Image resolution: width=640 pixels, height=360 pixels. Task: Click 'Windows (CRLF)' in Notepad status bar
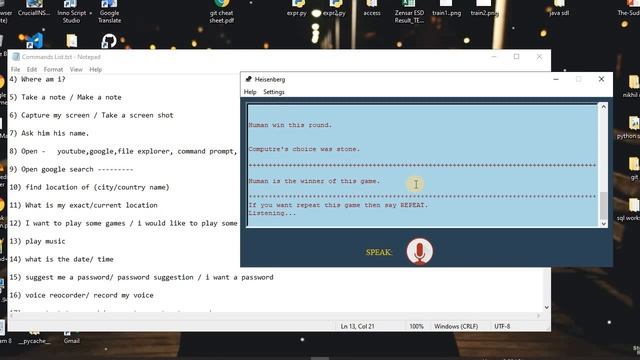pyautogui.click(x=456, y=327)
